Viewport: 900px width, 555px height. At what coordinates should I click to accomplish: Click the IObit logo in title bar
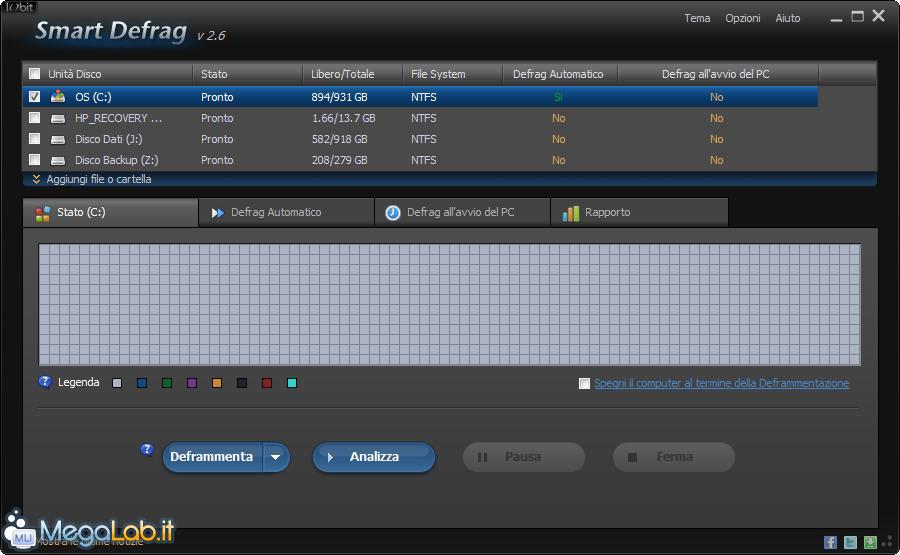click(19, 7)
